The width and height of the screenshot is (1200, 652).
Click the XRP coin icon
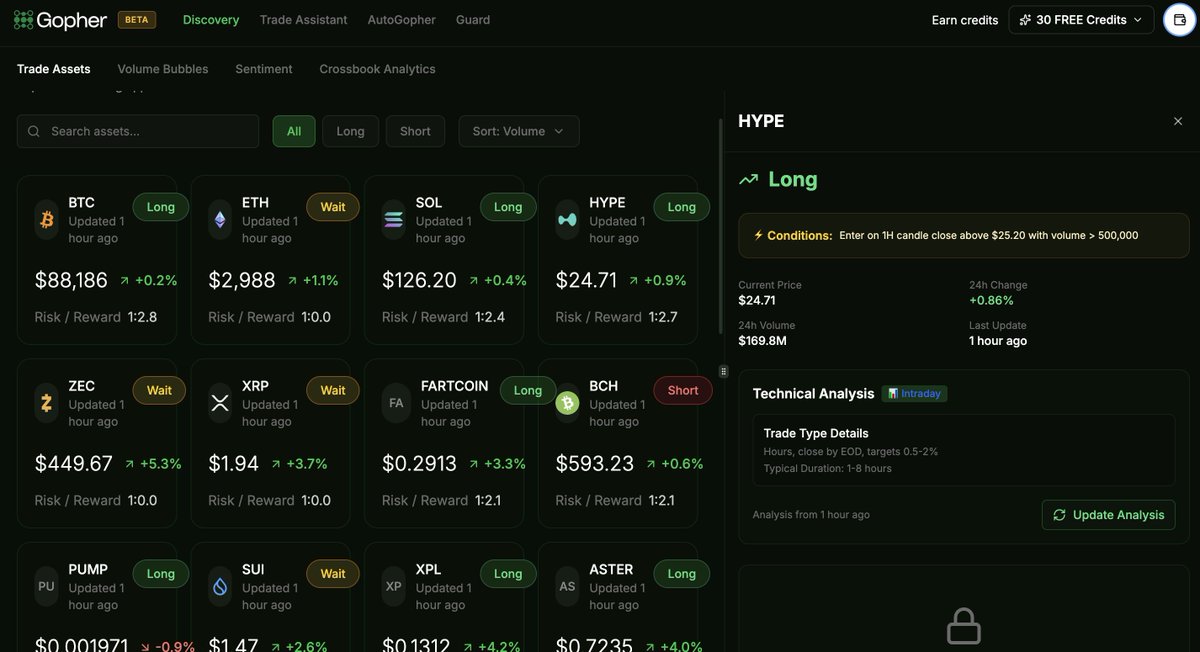pyautogui.click(x=220, y=403)
